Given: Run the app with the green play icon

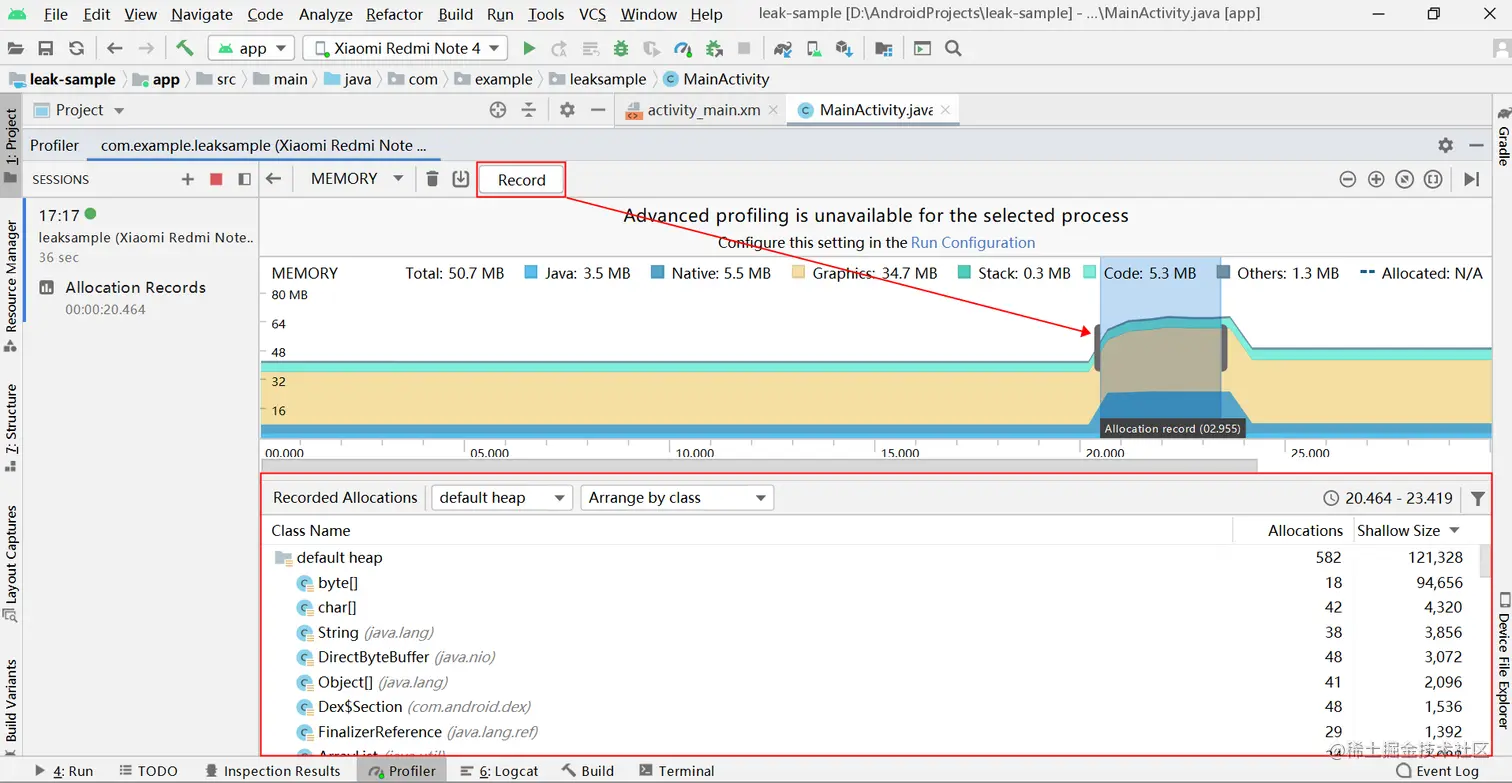Looking at the screenshot, I should tap(529, 48).
